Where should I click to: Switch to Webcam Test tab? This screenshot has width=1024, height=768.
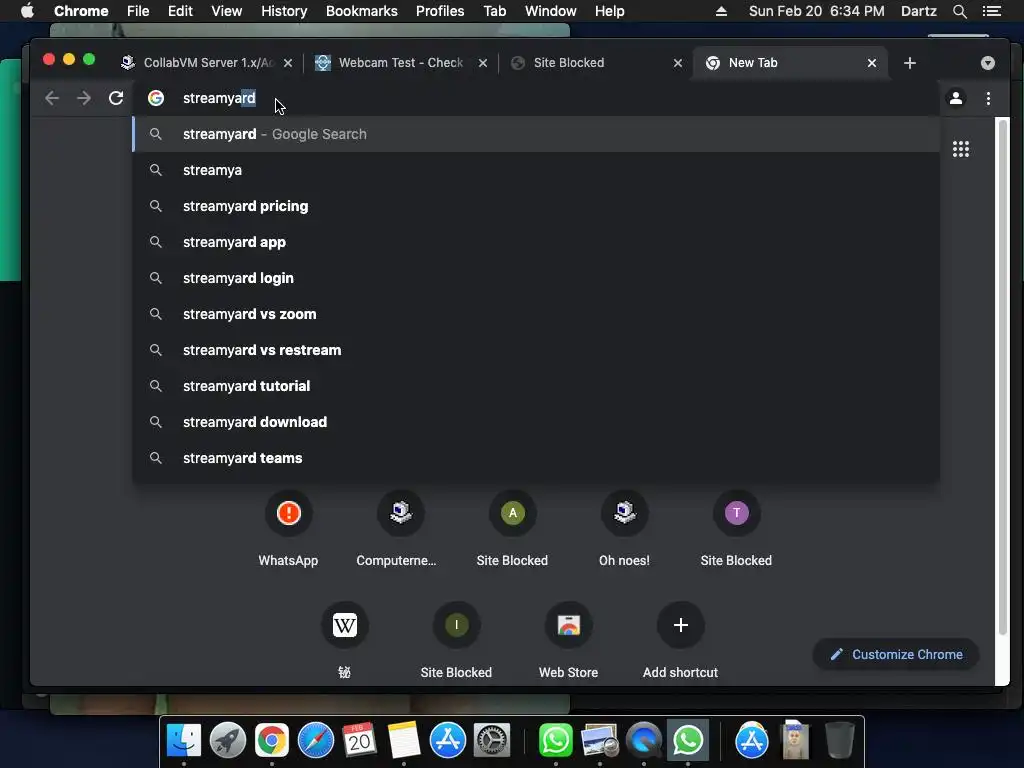[x=398, y=63]
